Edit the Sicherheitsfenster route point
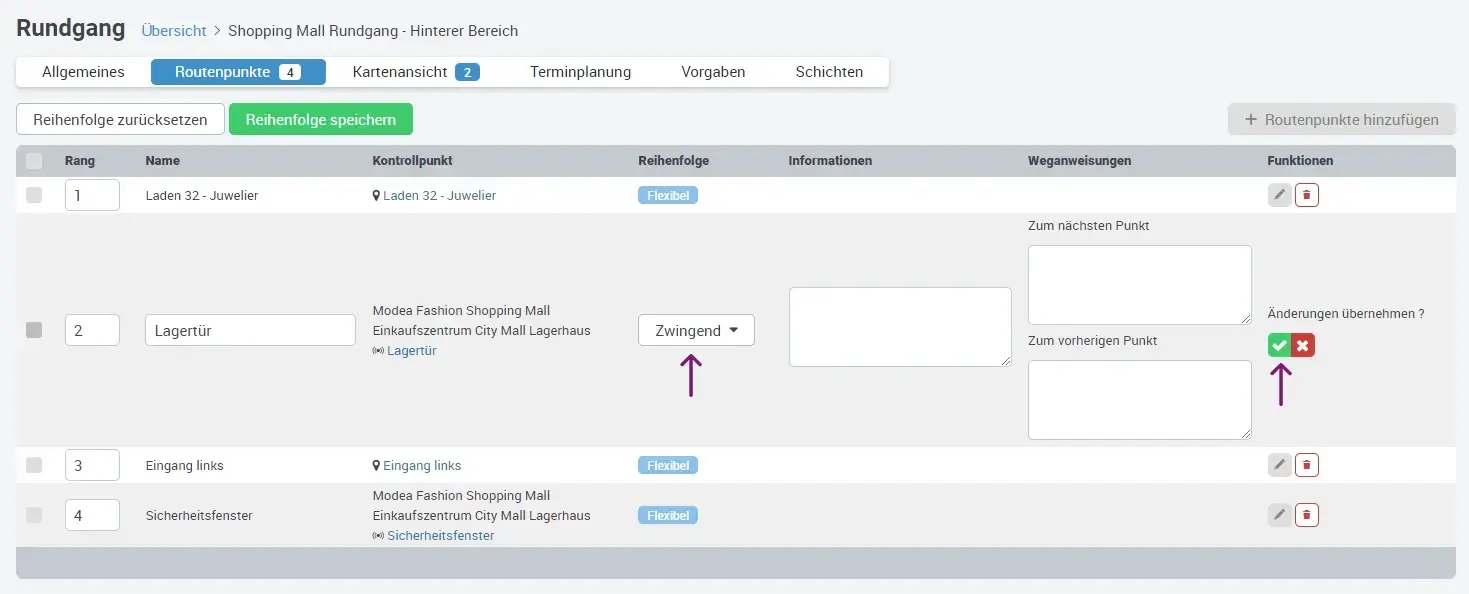The height and width of the screenshot is (594, 1469). point(1279,515)
